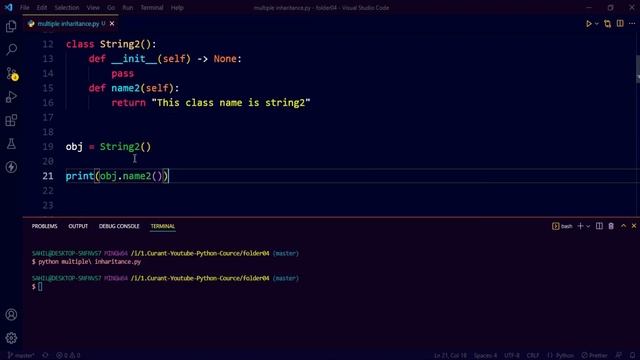Click the 'pass' keyword on line 14
Image resolution: width=640 pixels, height=360 pixels.
[122, 73]
